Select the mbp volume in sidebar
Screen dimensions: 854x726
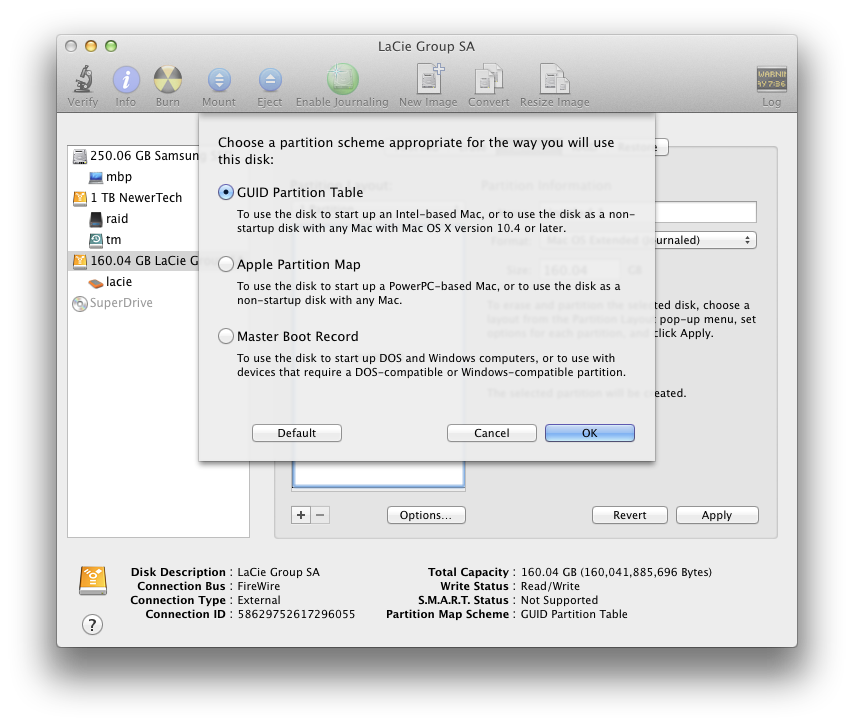[110, 177]
